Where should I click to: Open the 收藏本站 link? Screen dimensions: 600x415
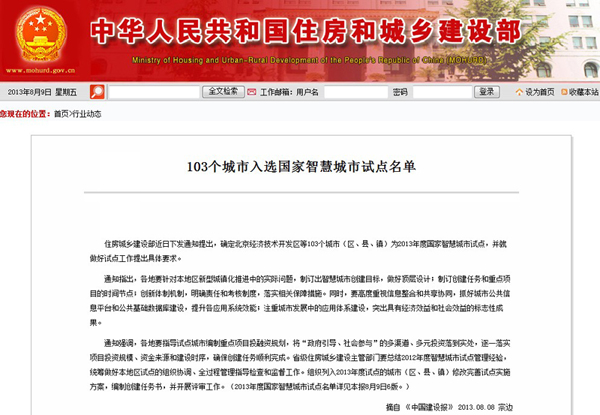pos(584,92)
